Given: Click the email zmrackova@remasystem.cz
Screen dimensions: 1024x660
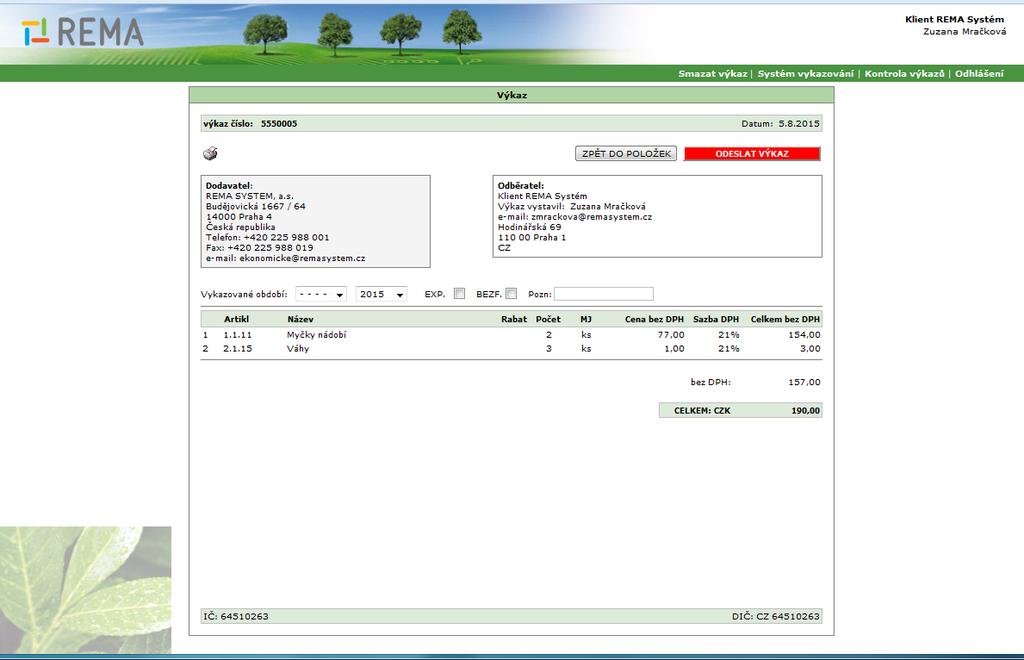Looking at the screenshot, I should coord(592,217).
